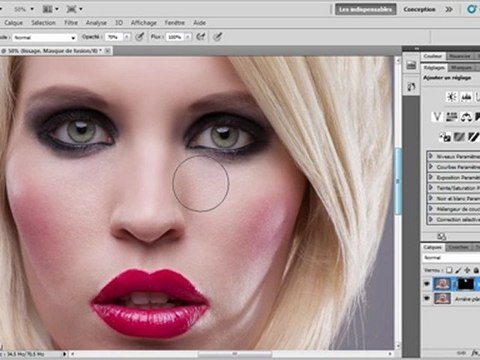This screenshot has height=360, width=480.
Task: Add a Posterize adjustment icon
Action: point(459,137)
